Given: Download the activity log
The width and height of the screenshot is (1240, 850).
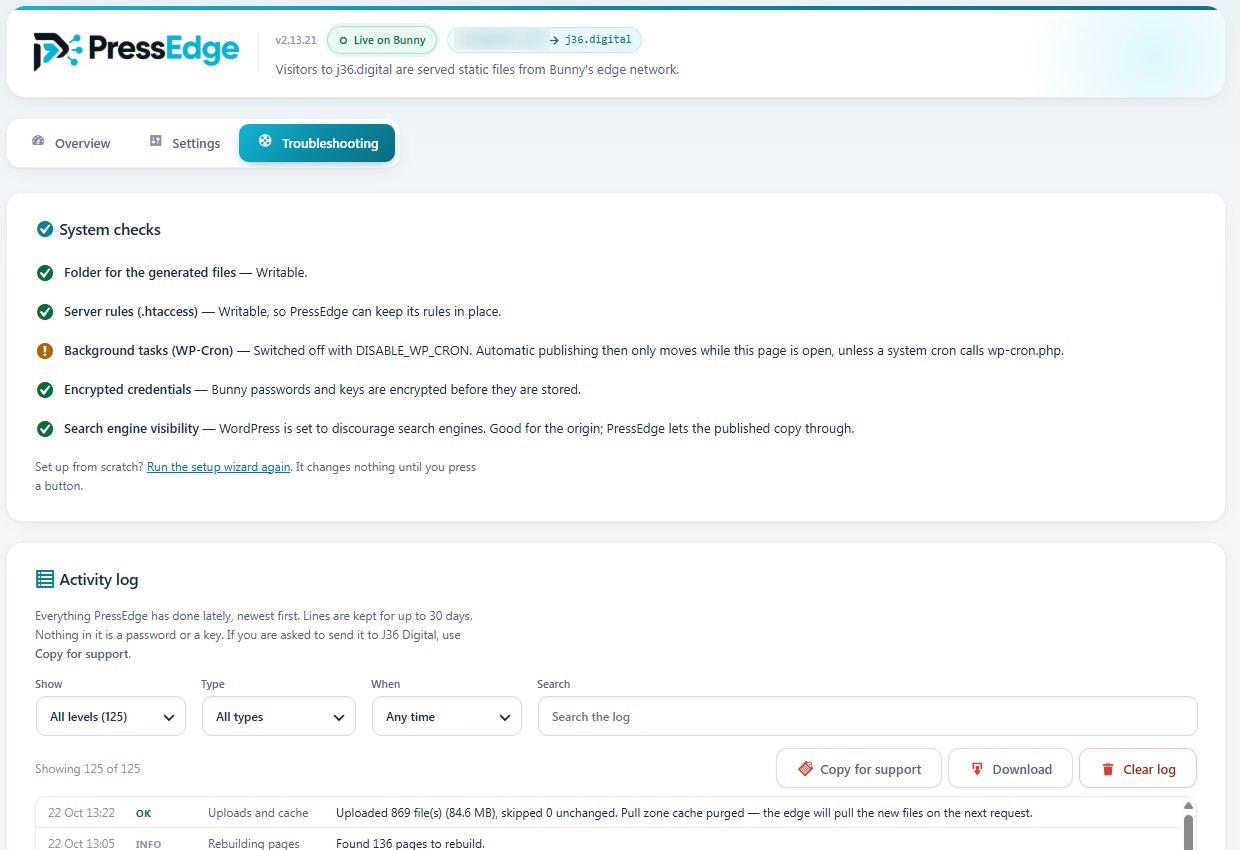Looking at the screenshot, I should (x=1010, y=768).
